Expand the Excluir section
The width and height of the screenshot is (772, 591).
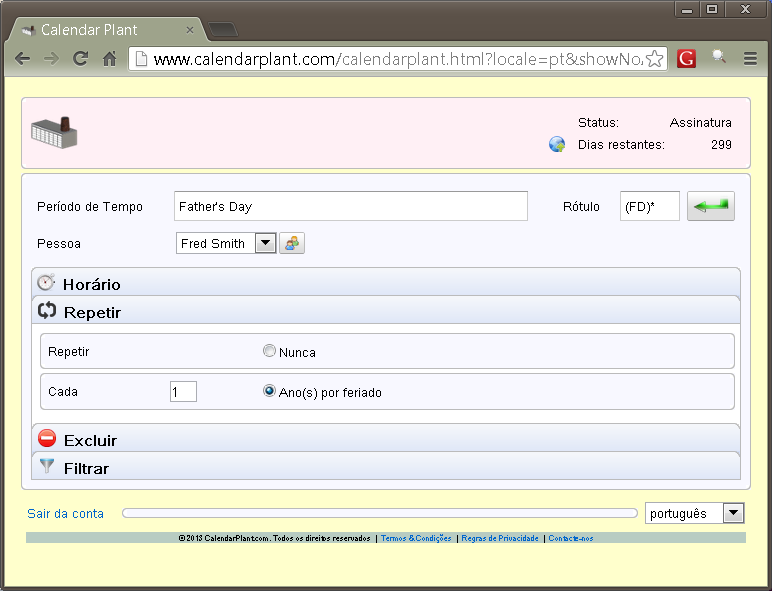tap(90, 440)
